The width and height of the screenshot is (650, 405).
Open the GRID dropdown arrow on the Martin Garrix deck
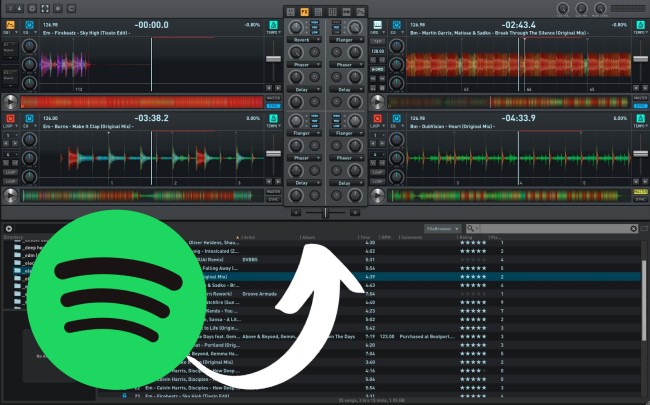pyautogui.click(x=384, y=32)
